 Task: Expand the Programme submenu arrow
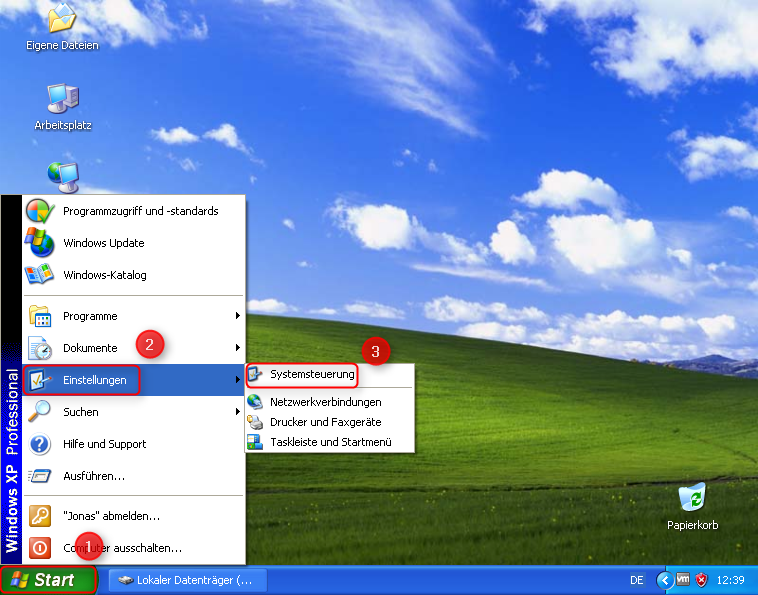[x=237, y=316]
